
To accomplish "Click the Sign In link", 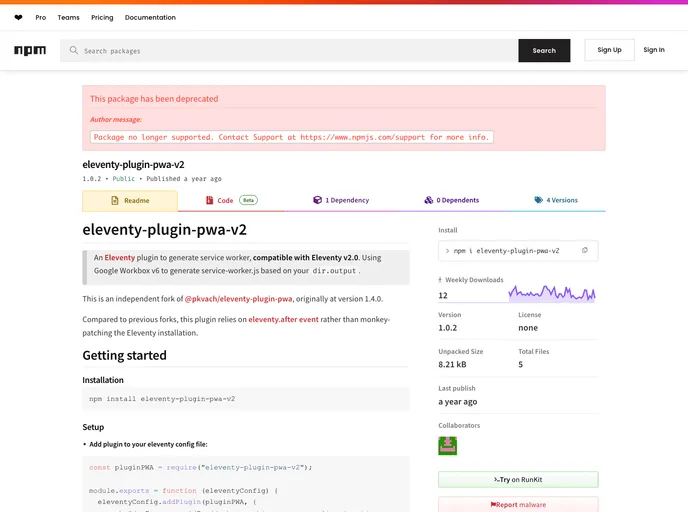I will pyautogui.click(x=654, y=50).
